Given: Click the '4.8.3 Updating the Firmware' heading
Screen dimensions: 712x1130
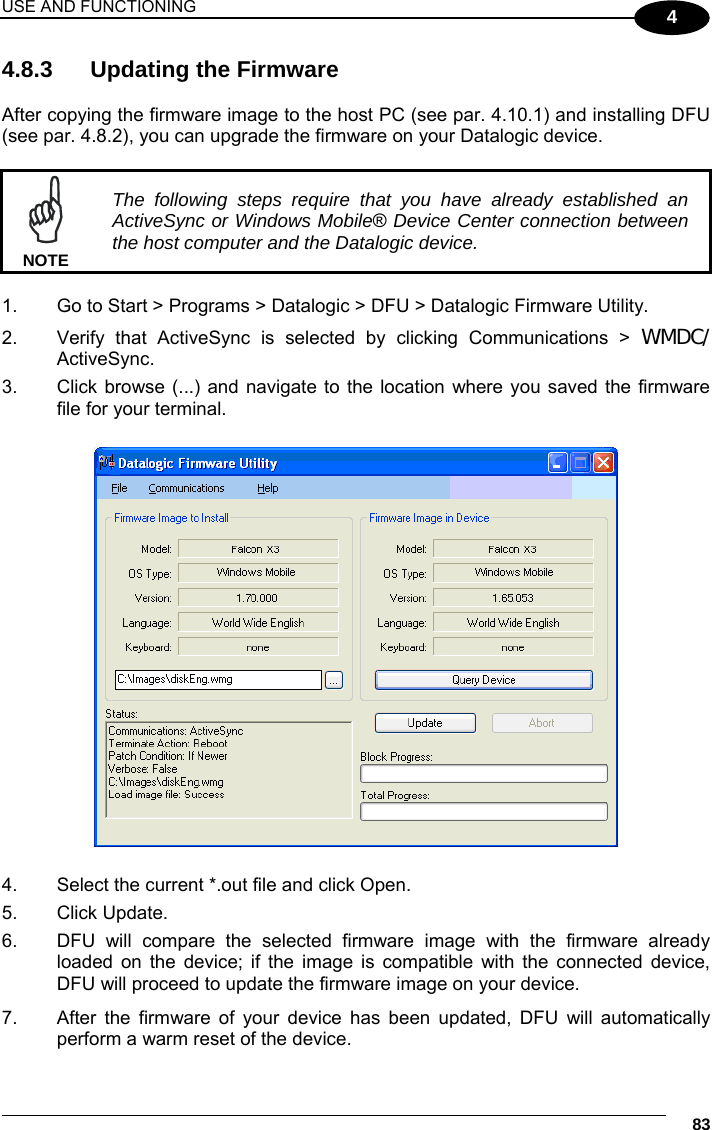Looking at the screenshot, I should click(x=170, y=69).
